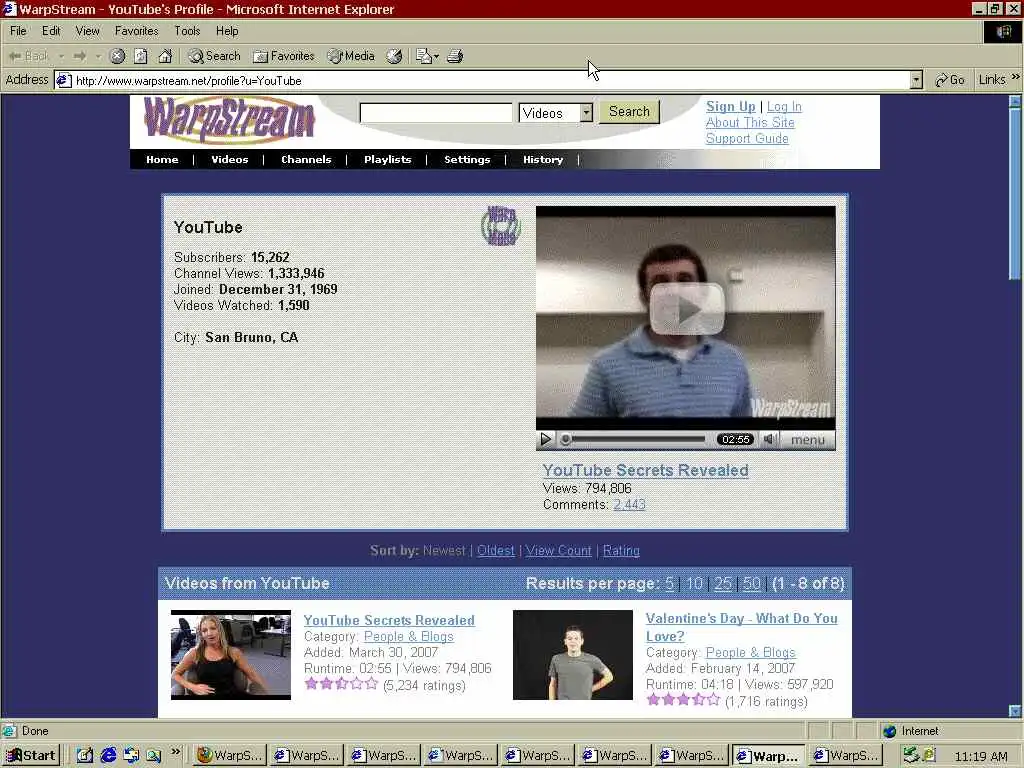The image size is (1024, 768).
Task: Mute the player with speaker icon
Action: (769, 440)
